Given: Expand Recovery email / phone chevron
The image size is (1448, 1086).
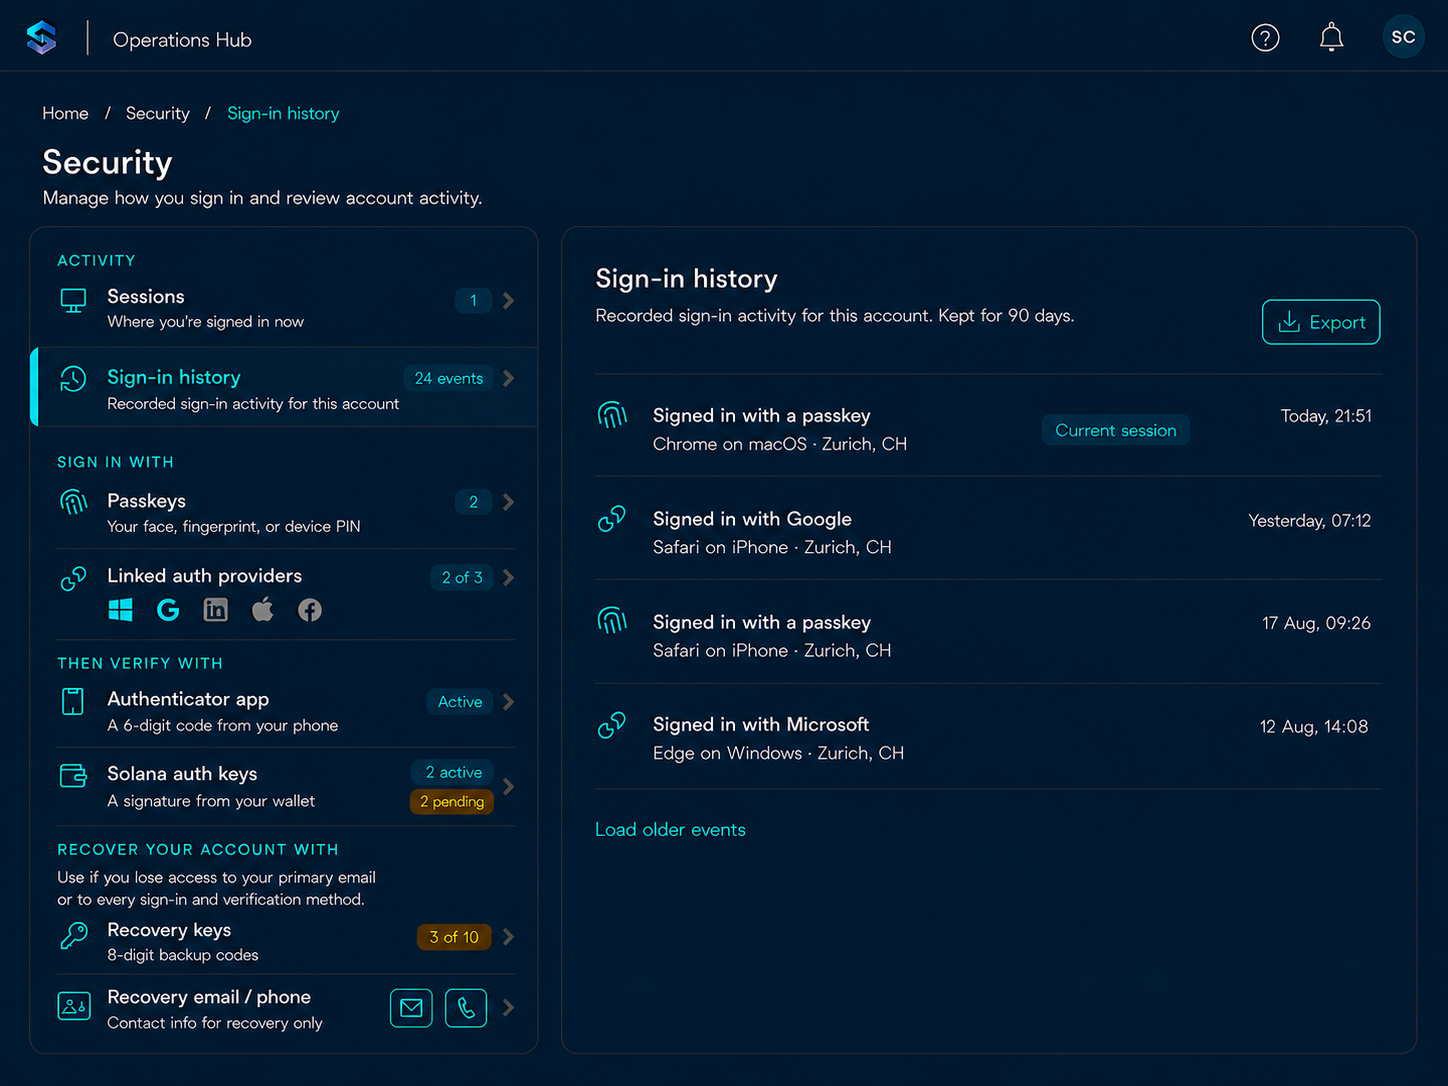Looking at the screenshot, I should point(509,1008).
